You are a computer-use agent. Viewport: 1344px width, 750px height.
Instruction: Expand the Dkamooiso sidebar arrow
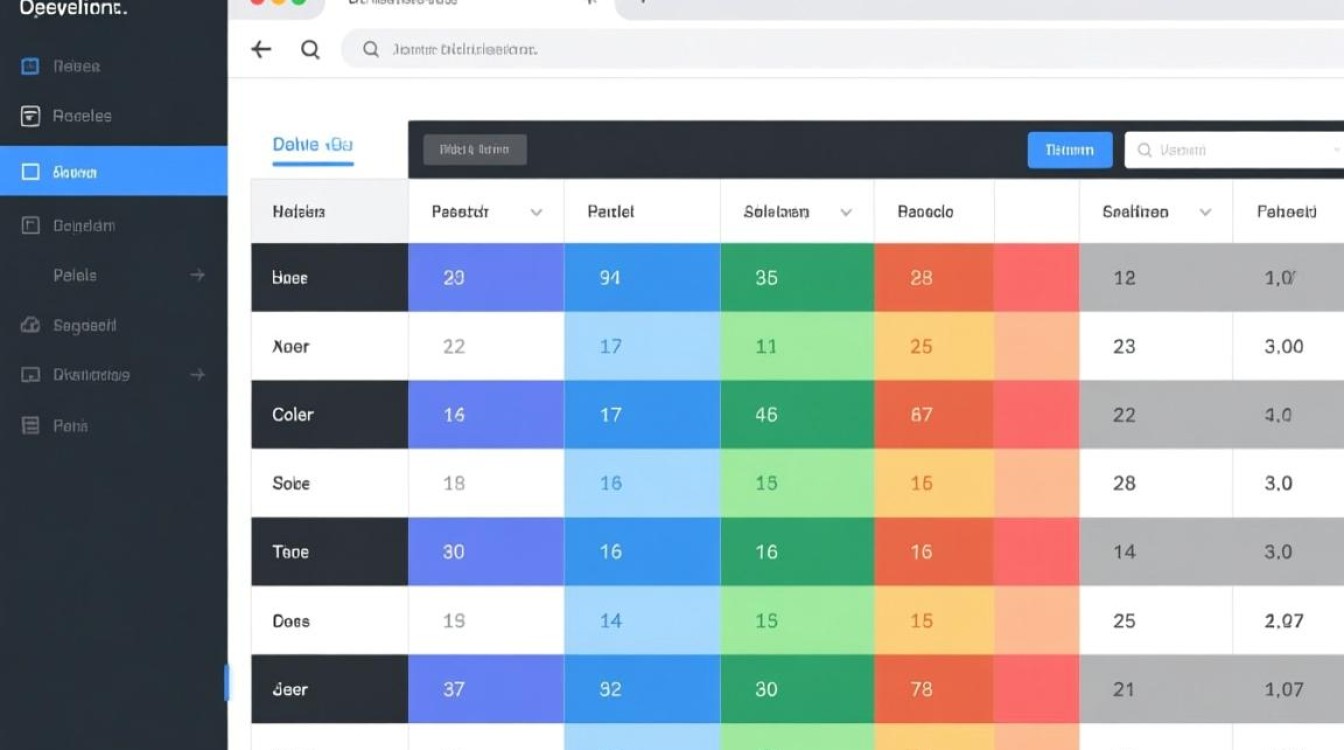click(x=197, y=375)
